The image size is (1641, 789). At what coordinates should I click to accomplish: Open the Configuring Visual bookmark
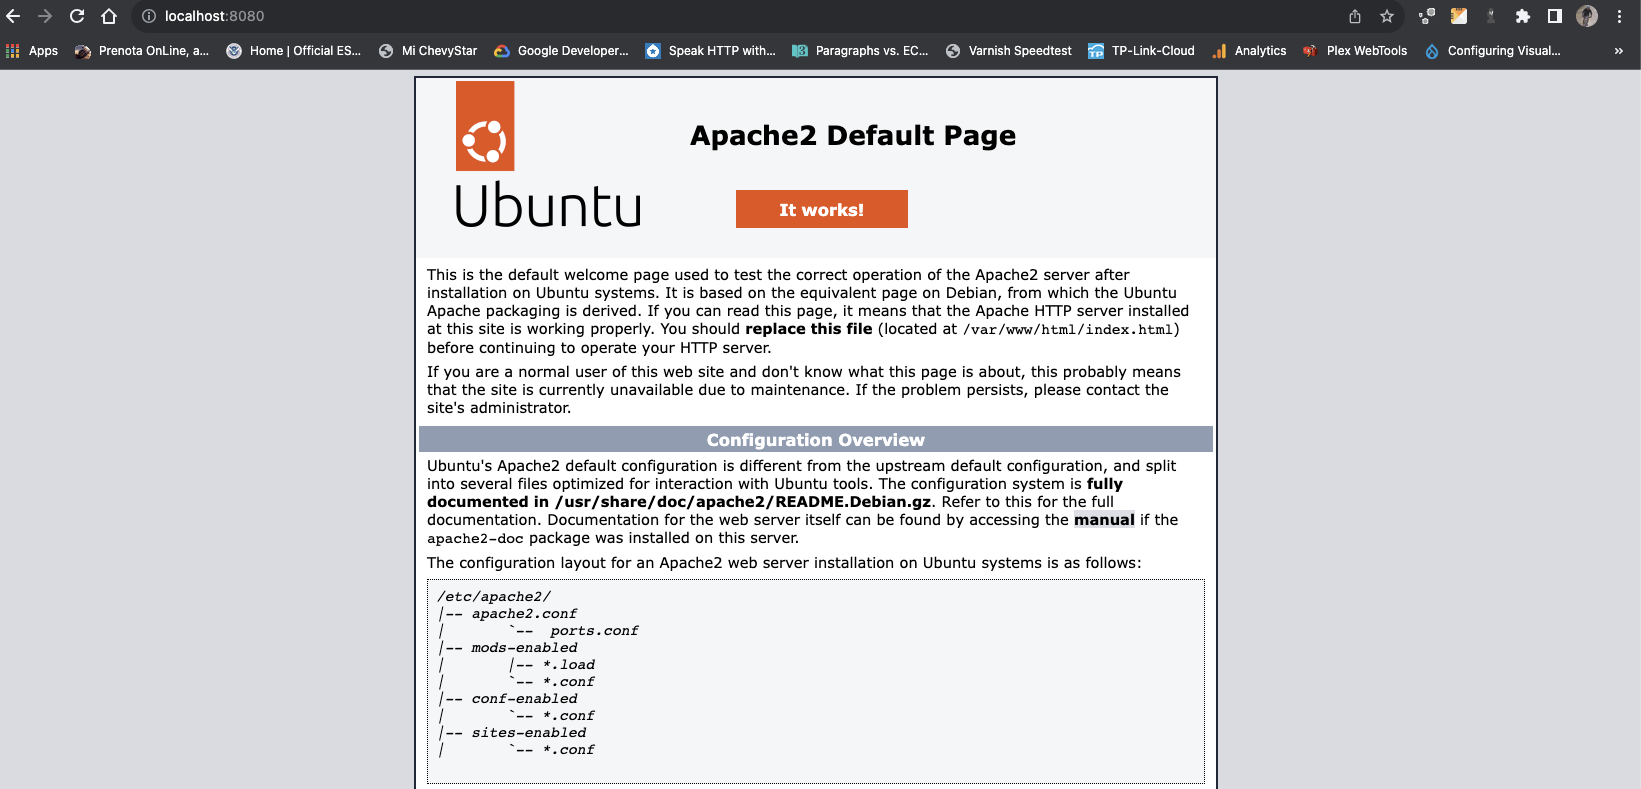pos(1493,51)
